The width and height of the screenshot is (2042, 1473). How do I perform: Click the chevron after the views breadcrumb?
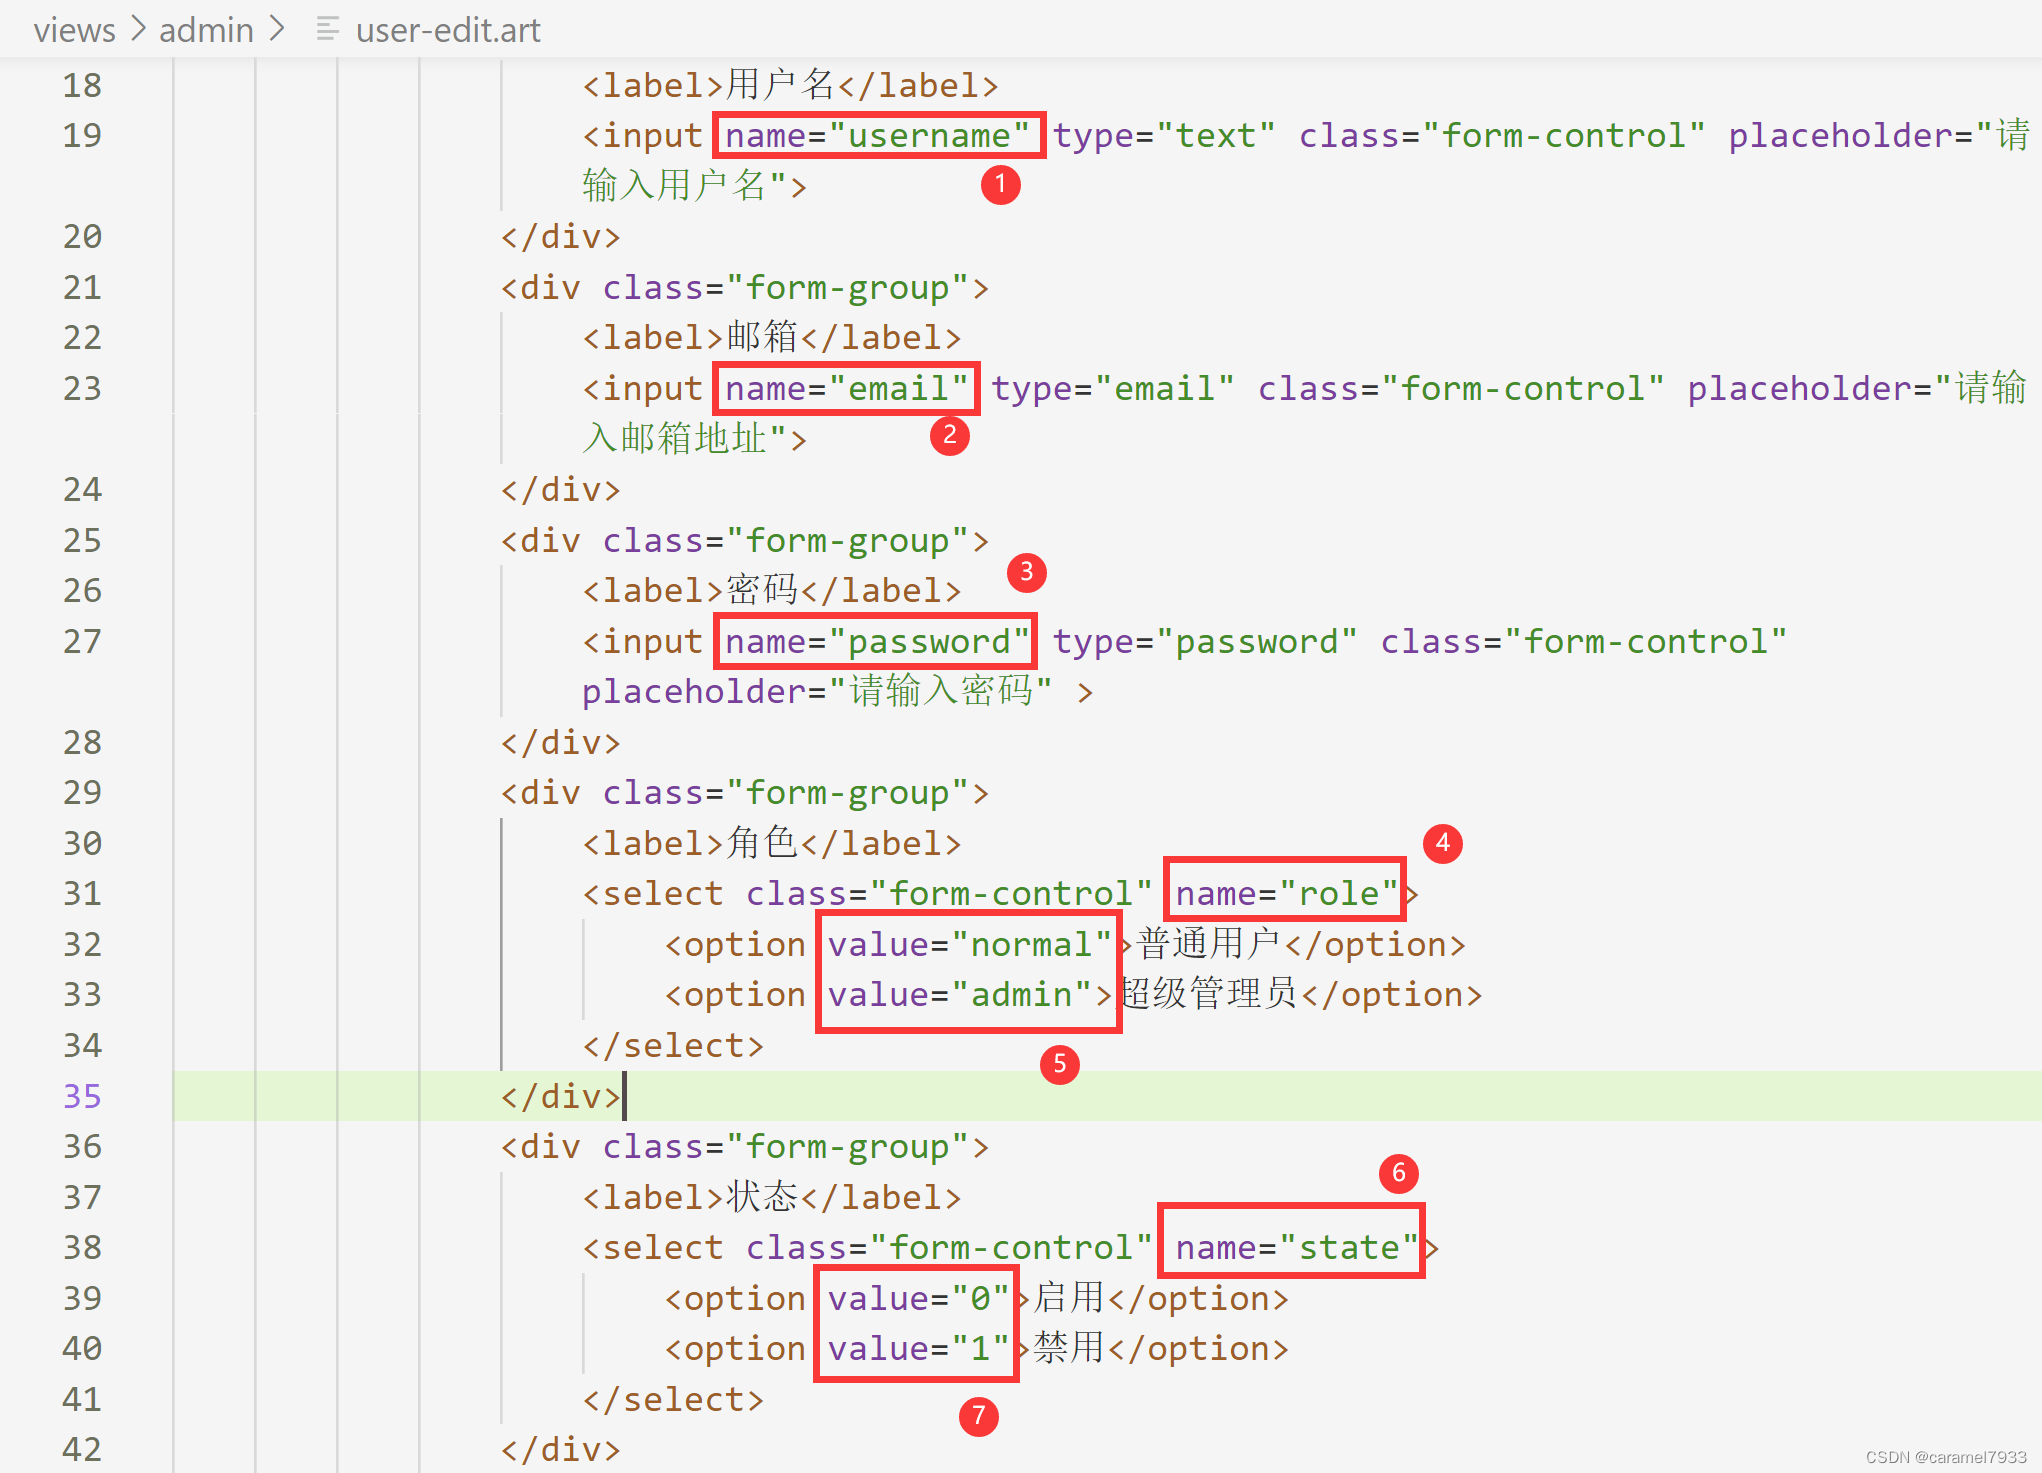[138, 30]
